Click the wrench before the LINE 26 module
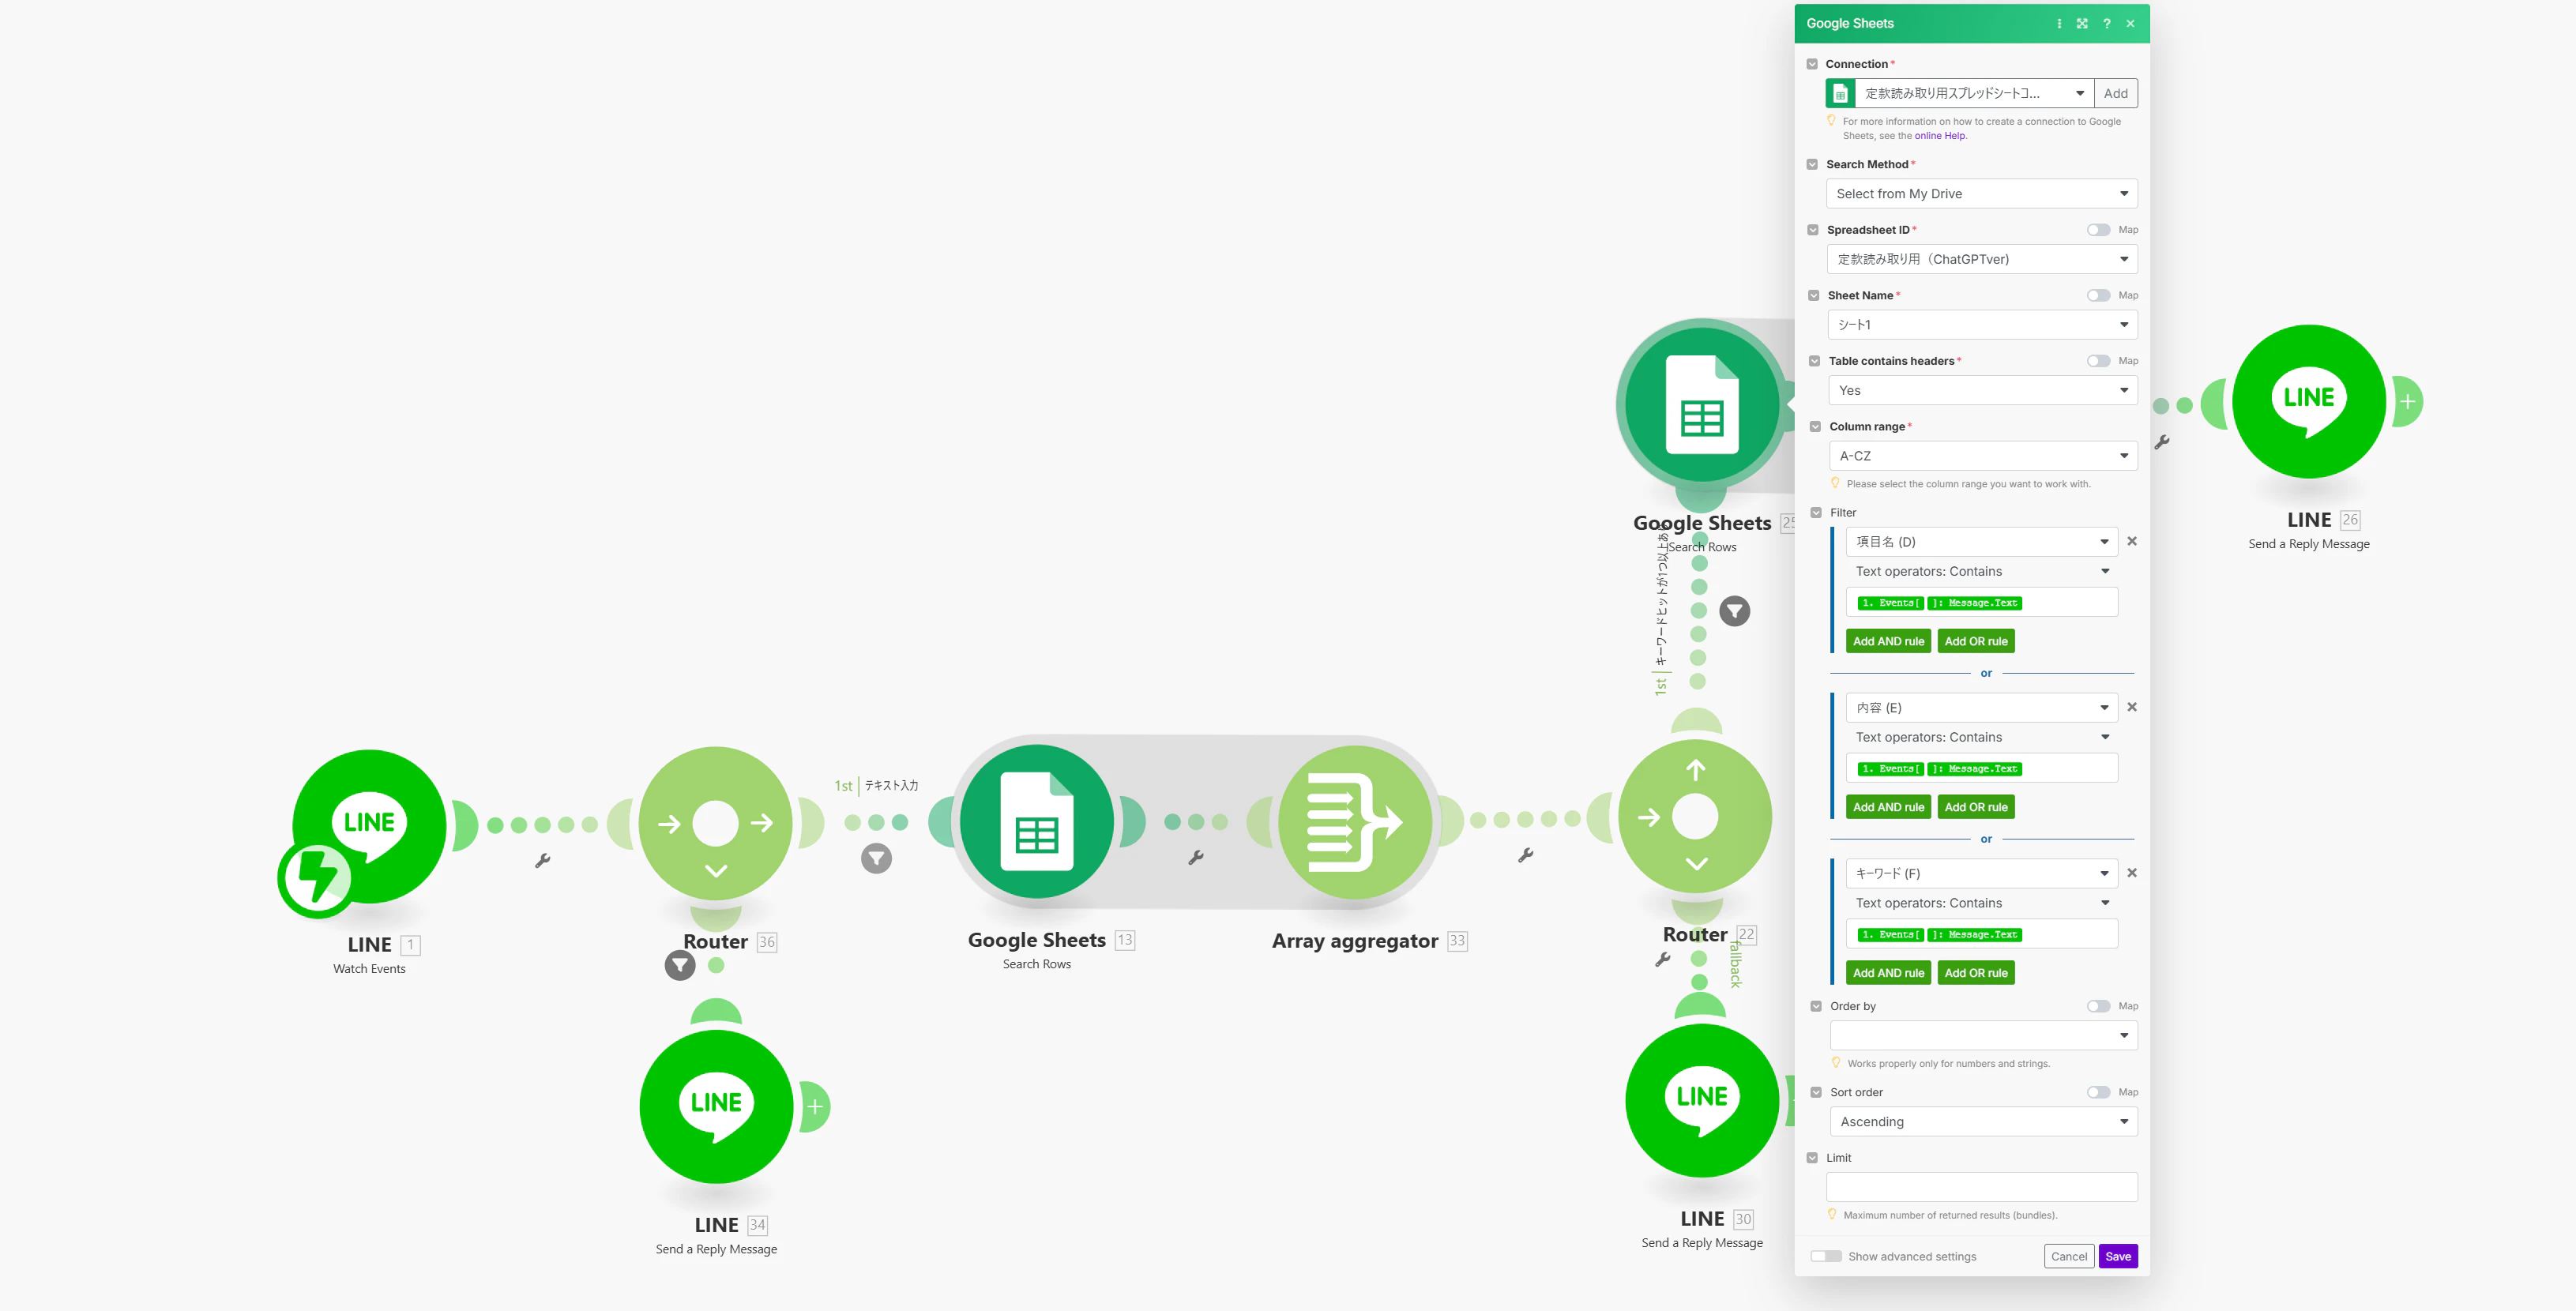Image resolution: width=2576 pixels, height=1311 pixels. coord(2161,442)
